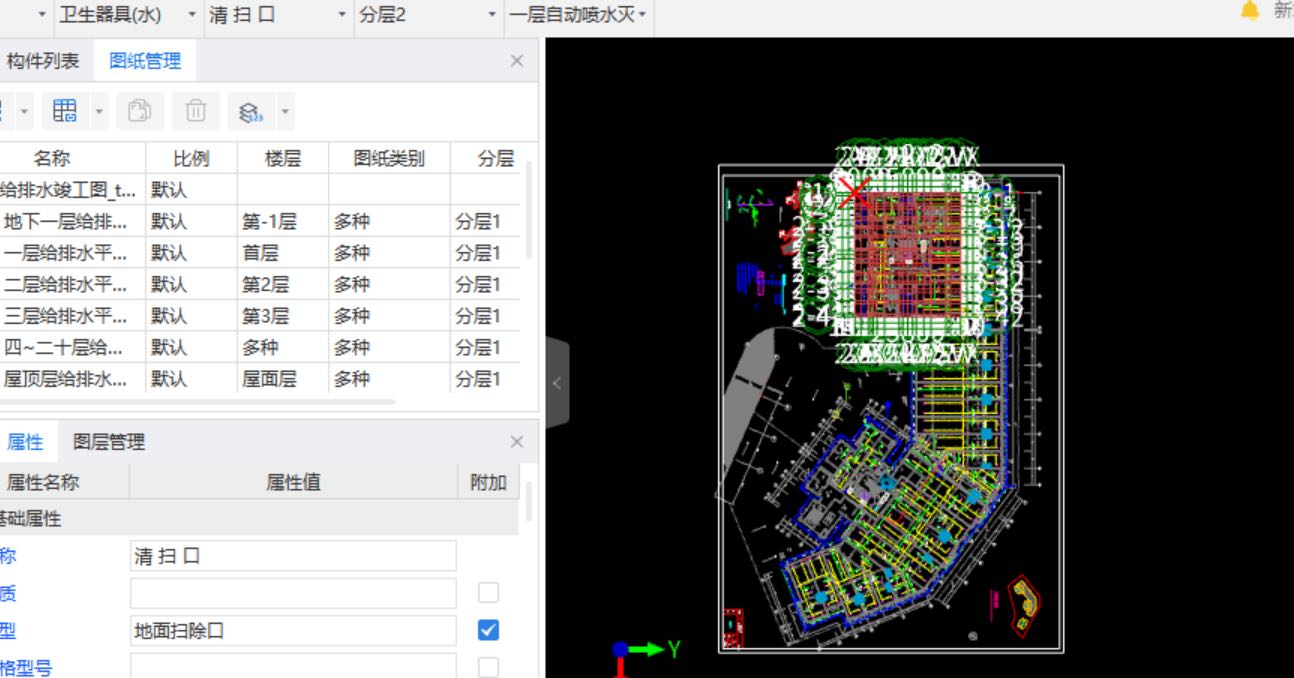Image resolution: width=1294 pixels, height=678 pixels.
Task: Click the layer numbering stack icon
Action: click(250, 112)
